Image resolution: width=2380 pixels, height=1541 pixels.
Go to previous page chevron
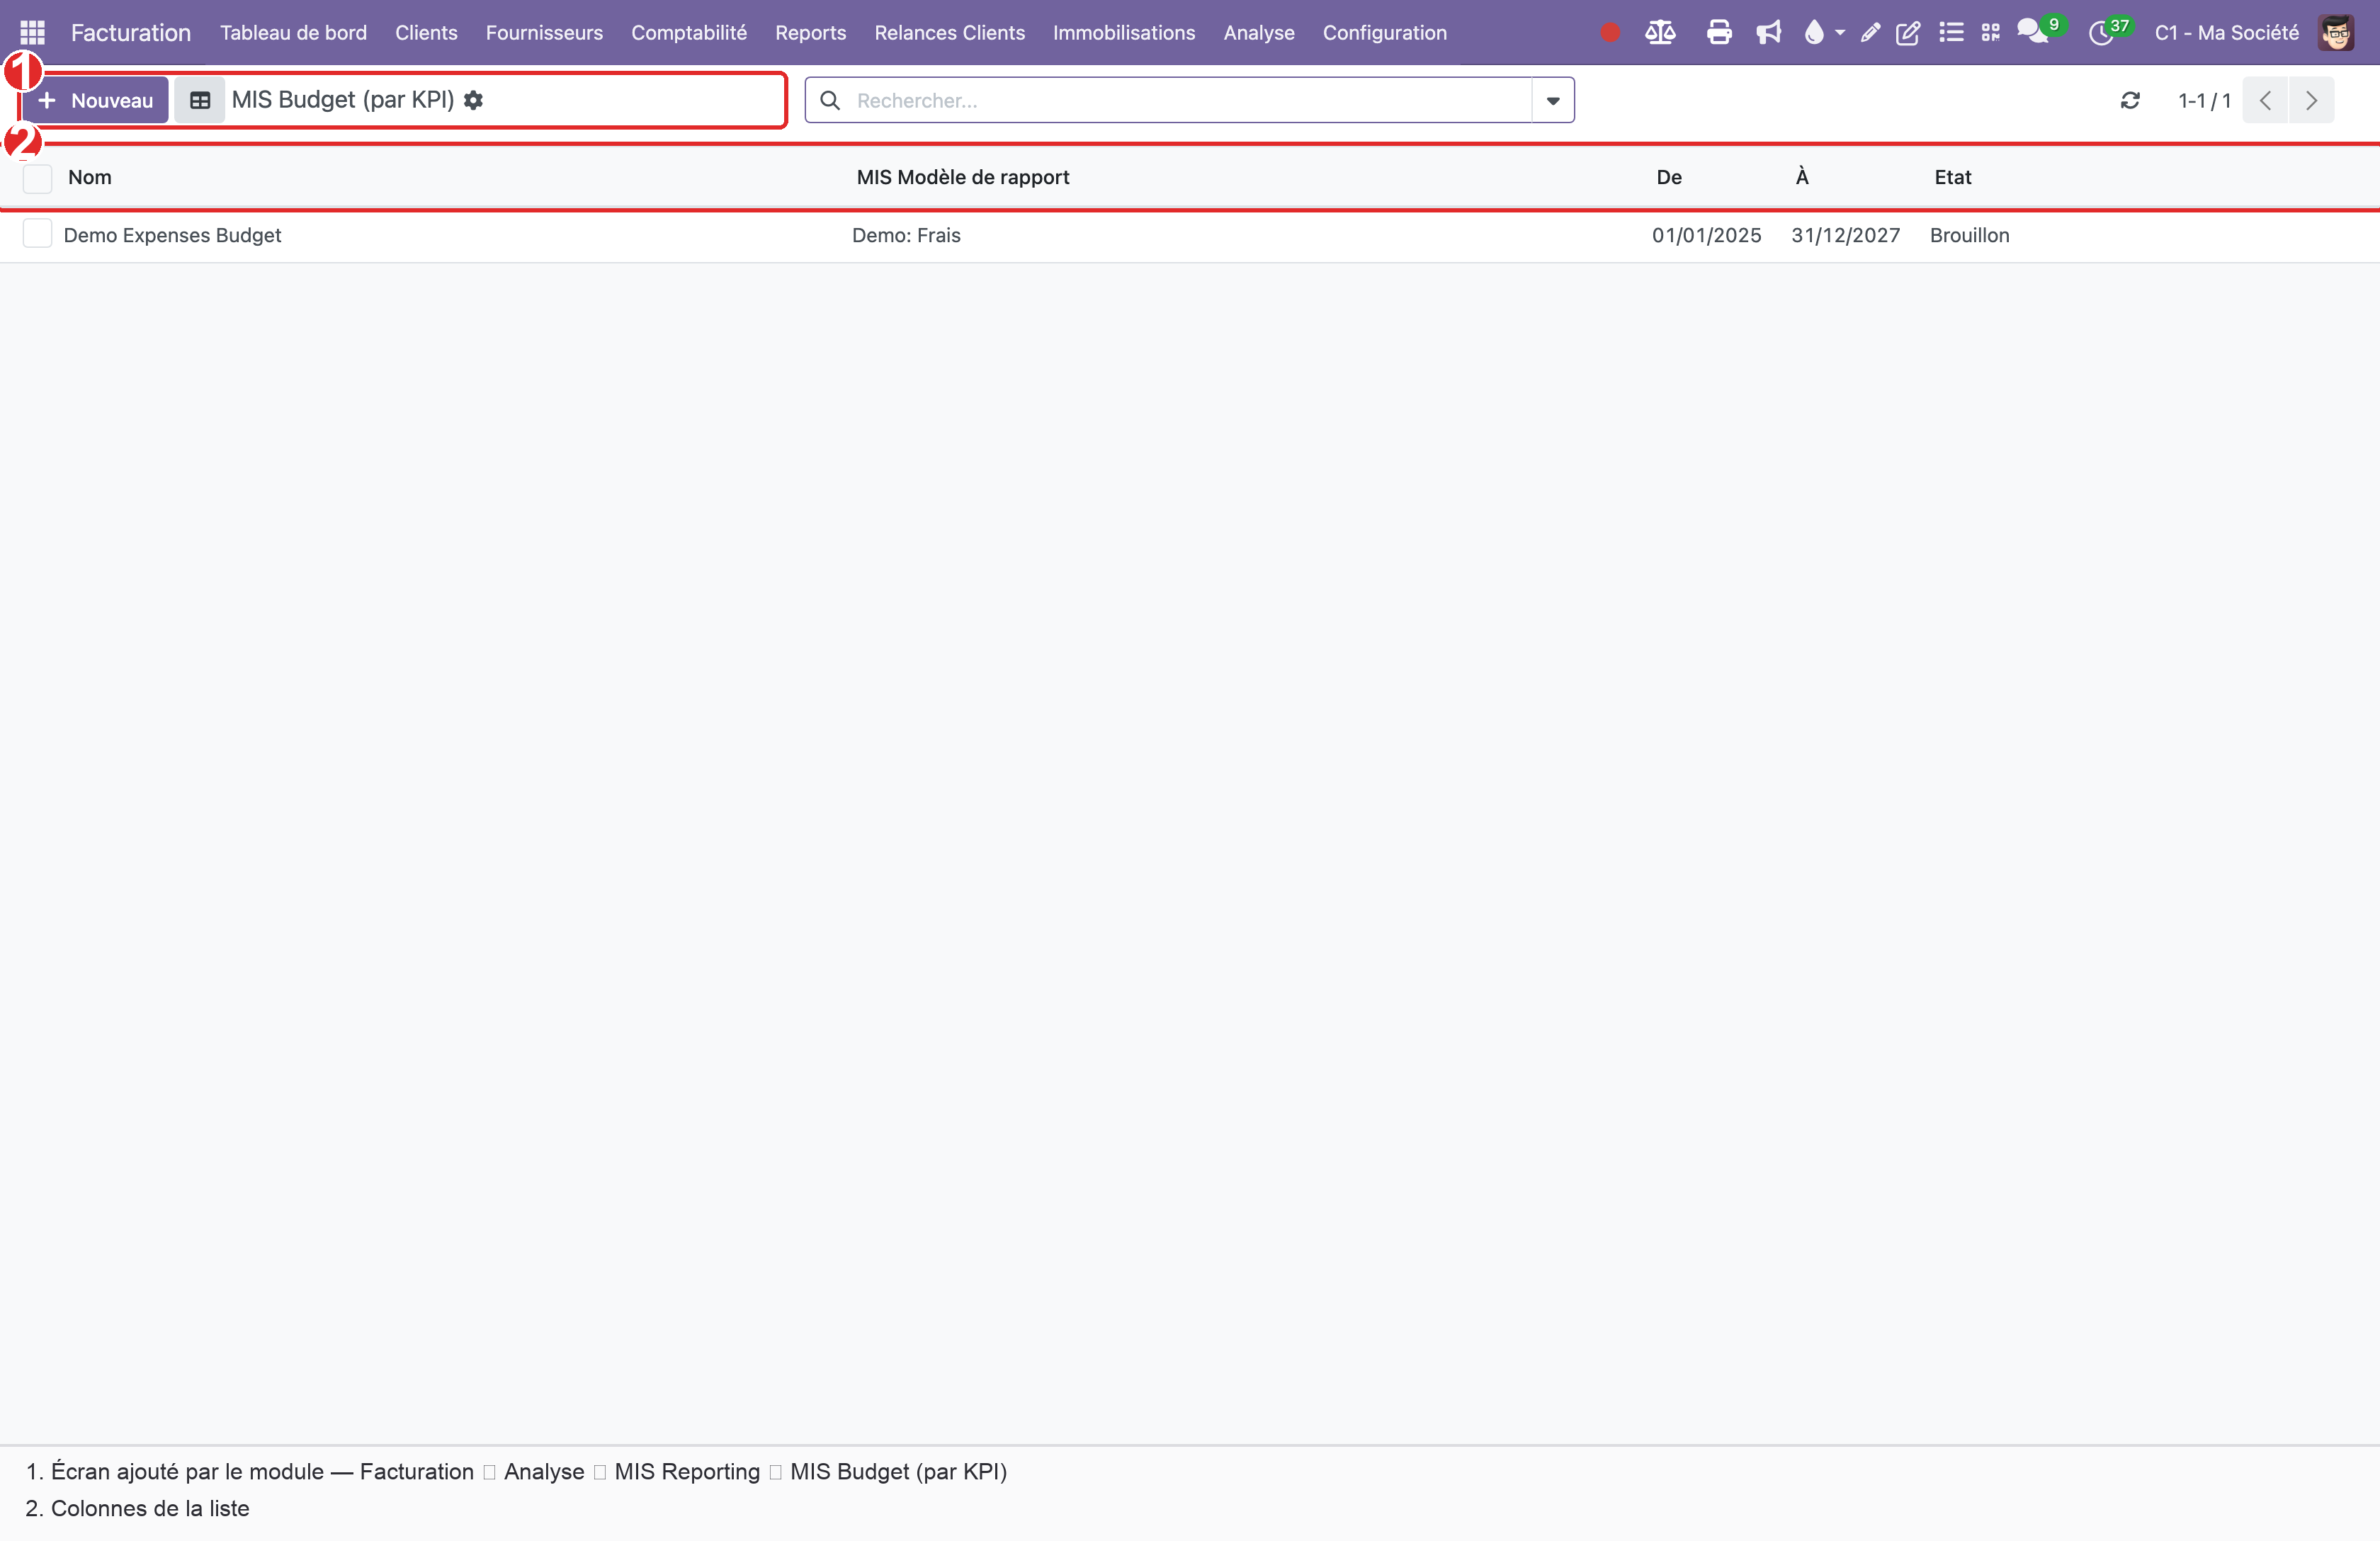(2266, 100)
